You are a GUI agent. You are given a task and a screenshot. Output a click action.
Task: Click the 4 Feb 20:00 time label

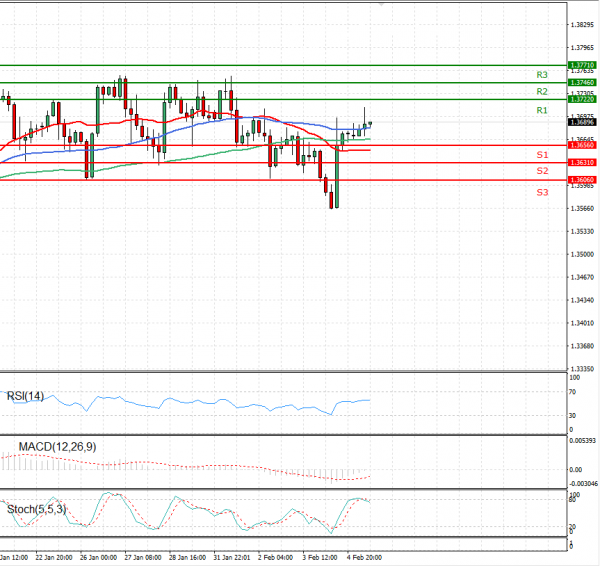pos(364,558)
